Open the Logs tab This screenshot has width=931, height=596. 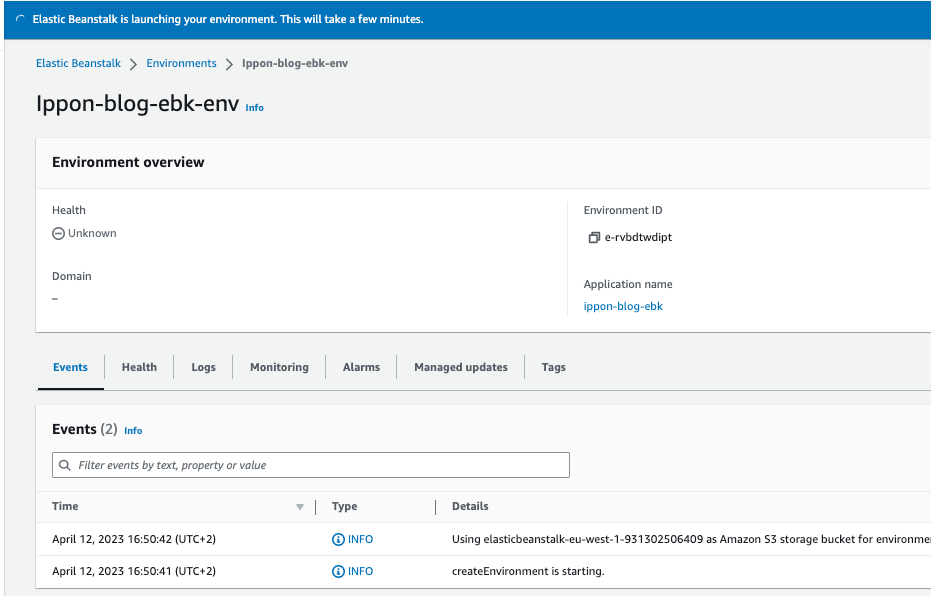click(203, 367)
